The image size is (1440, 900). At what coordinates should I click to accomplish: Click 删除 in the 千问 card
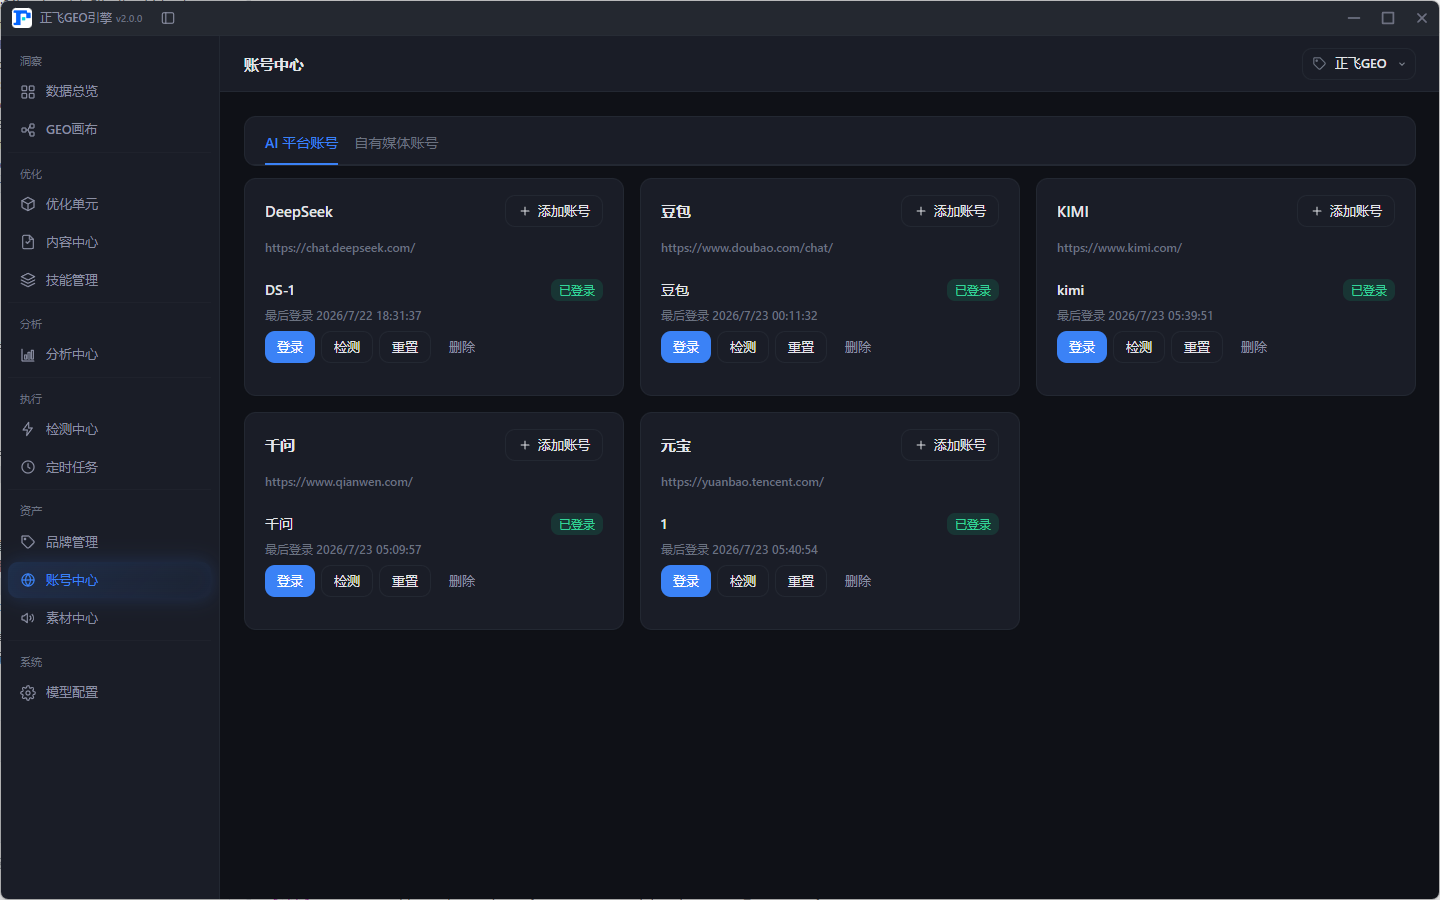(462, 581)
